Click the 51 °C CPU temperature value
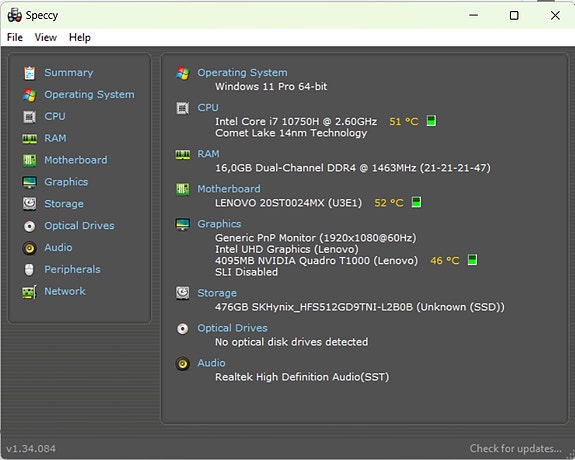 point(404,121)
